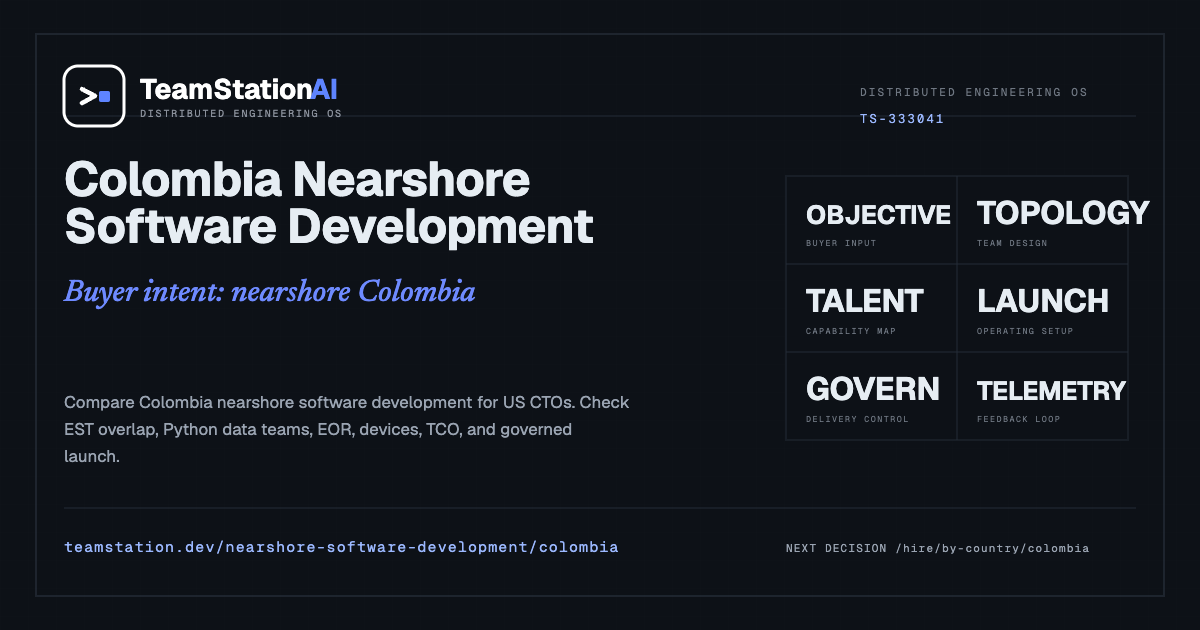Viewport: 1200px width, 630px height.
Task: Select the TELEMETRY grid cell
Action: 1043,396
